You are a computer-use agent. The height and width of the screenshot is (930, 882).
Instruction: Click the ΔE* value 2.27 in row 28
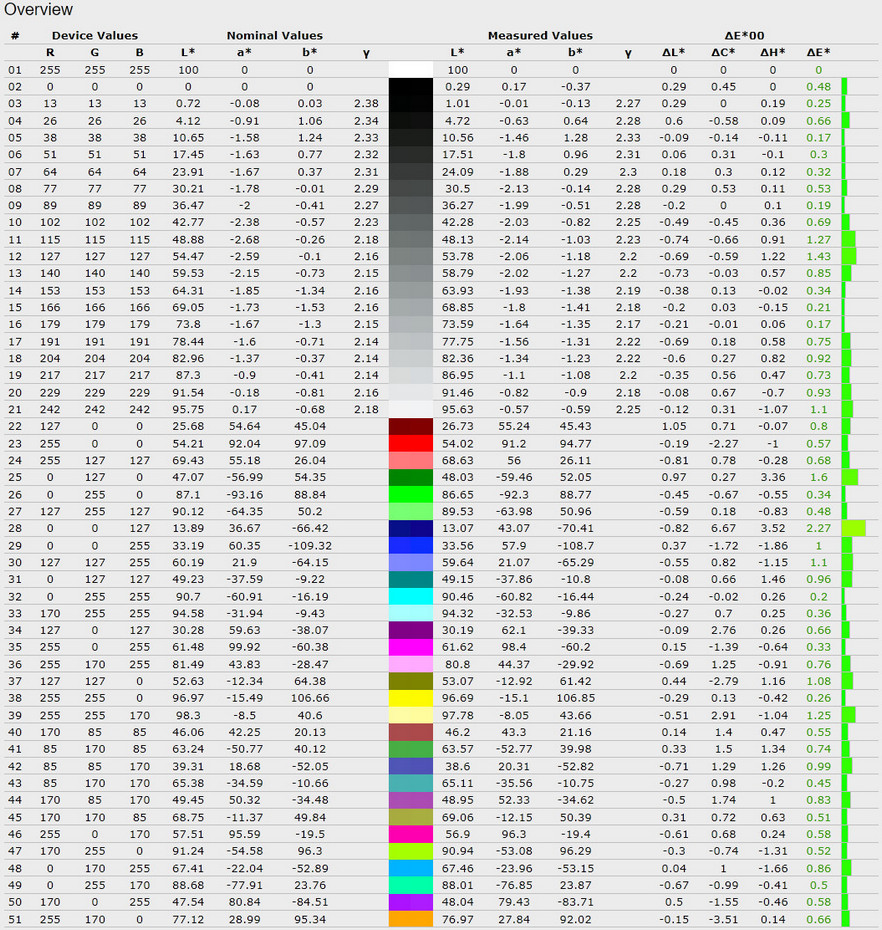click(x=818, y=528)
